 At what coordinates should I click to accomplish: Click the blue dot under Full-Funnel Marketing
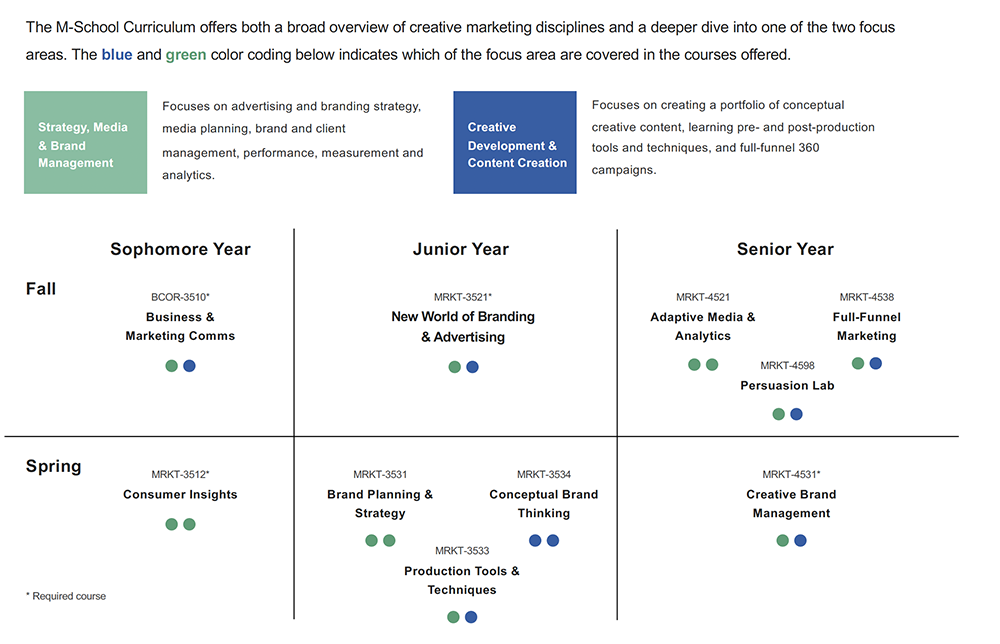pos(876,363)
